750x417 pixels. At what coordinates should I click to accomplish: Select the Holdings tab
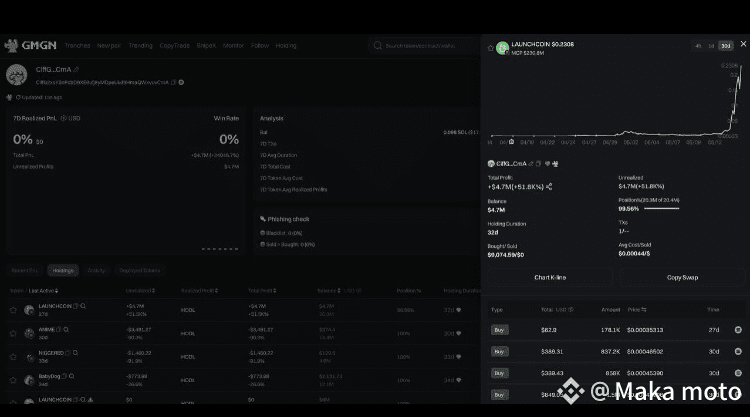[63, 270]
